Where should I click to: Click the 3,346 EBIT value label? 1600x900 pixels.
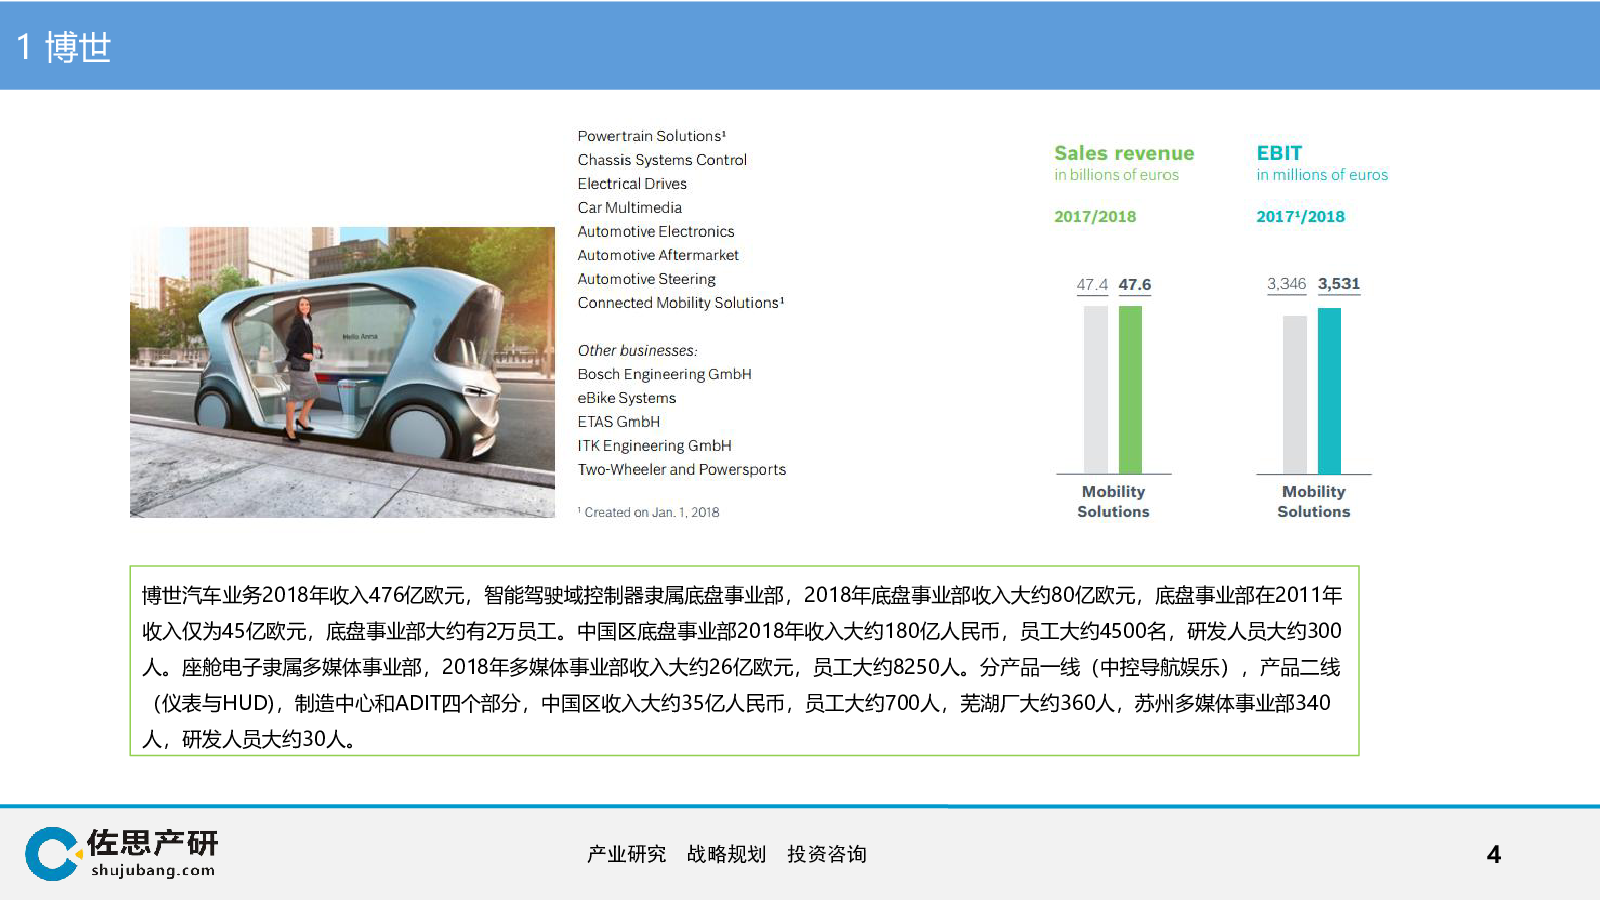pos(1287,284)
